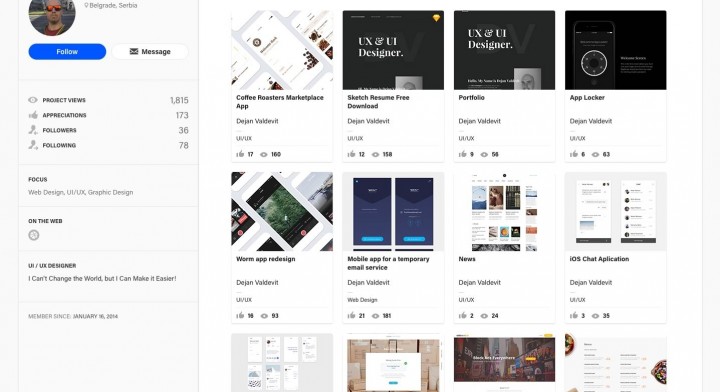This screenshot has height=392, width=720.
Task: Click the 36 followers count
Action: click(183, 130)
